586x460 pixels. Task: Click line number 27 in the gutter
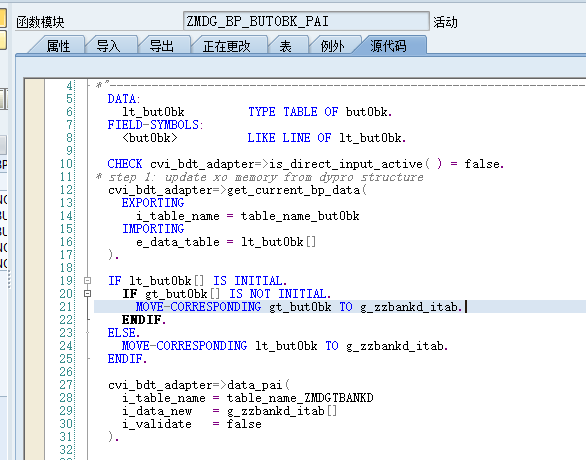66,385
